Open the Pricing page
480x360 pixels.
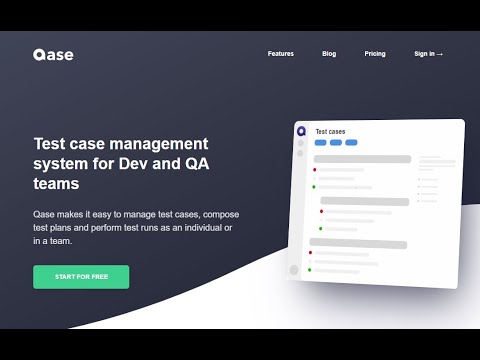coord(375,54)
